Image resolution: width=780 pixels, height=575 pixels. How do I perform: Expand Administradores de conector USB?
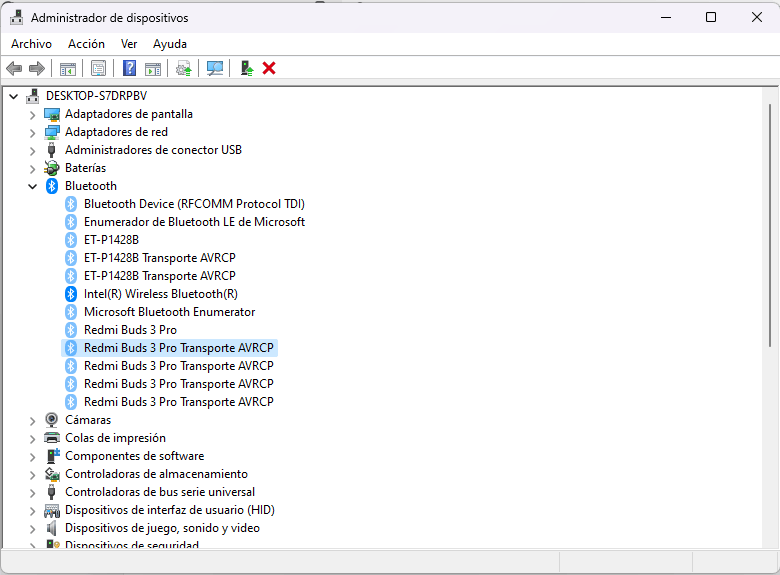click(x=32, y=151)
